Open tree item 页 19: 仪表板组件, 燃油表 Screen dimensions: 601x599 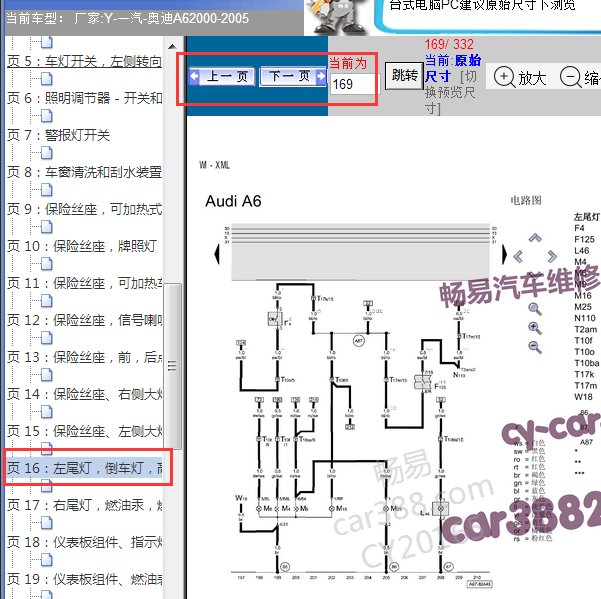coord(84,579)
